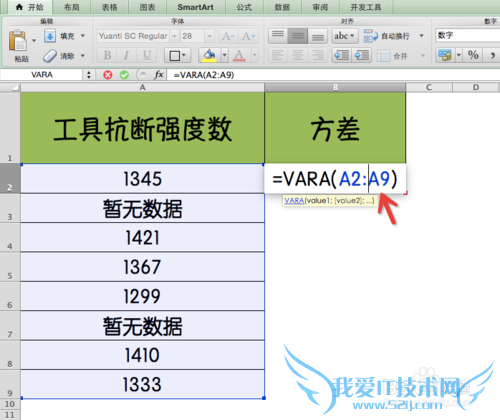
Task: Open the Fill dropdown arrow
Action: pos(83,36)
